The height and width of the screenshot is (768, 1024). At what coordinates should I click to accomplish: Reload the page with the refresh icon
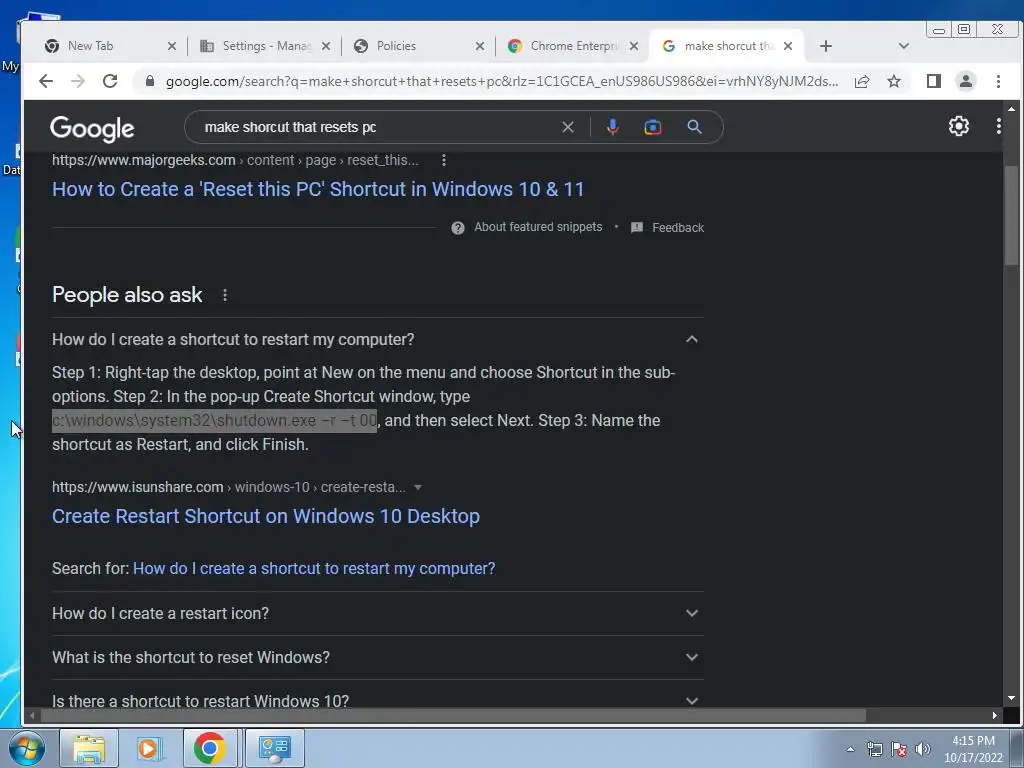point(110,81)
